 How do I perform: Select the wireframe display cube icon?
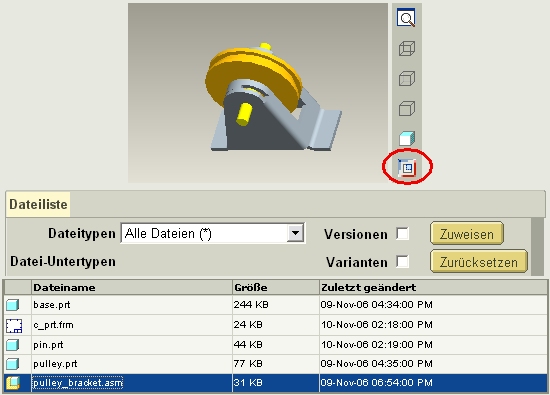tap(407, 48)
